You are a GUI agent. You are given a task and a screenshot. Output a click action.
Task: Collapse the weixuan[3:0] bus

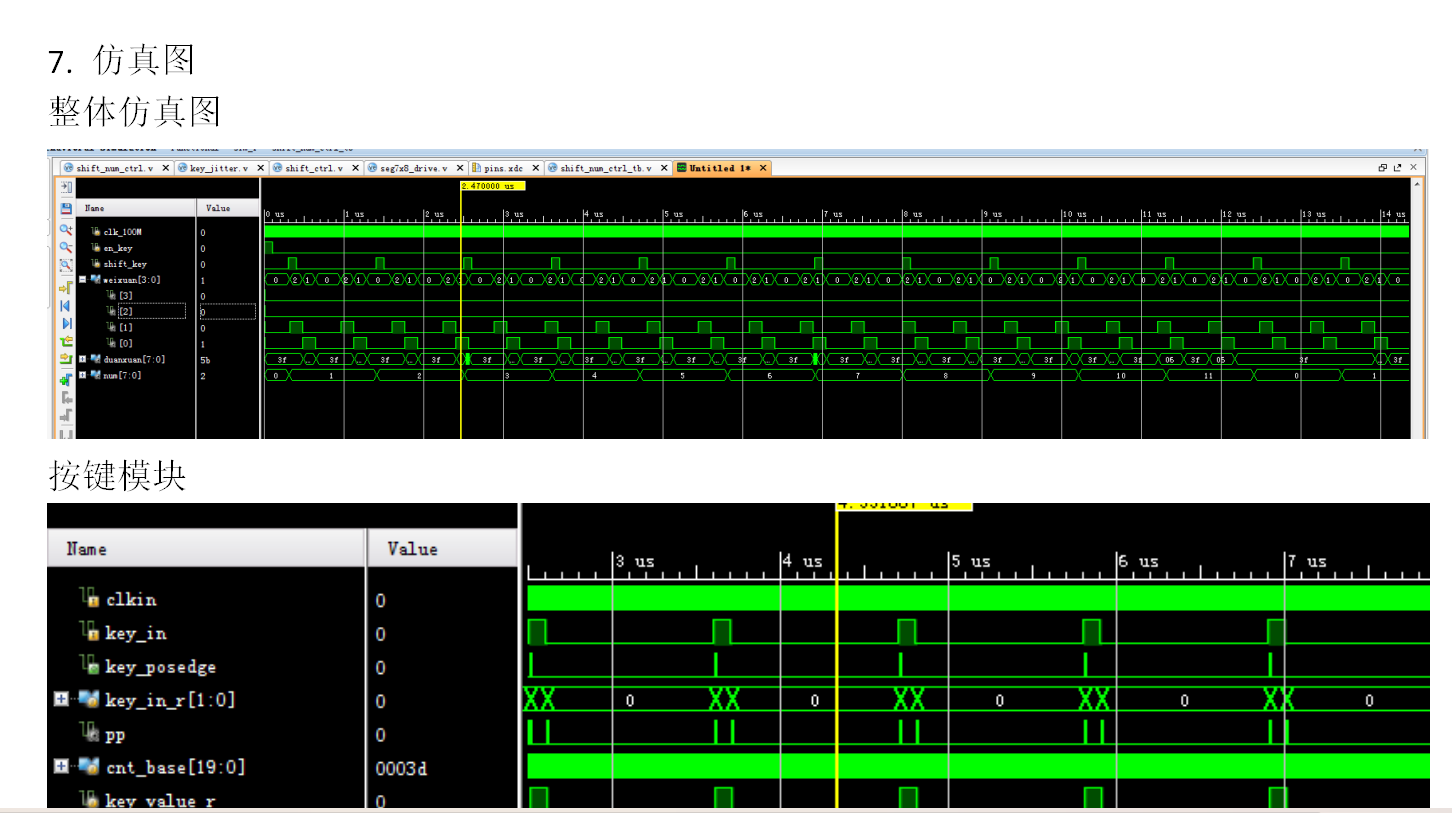[83, 280]
